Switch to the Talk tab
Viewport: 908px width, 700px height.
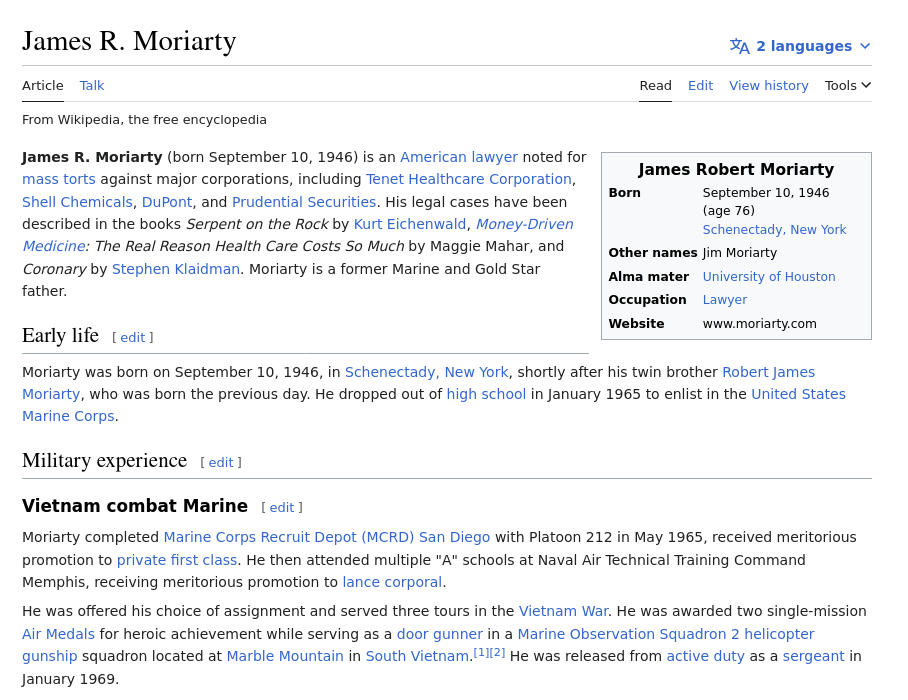[x=92, y=86]
